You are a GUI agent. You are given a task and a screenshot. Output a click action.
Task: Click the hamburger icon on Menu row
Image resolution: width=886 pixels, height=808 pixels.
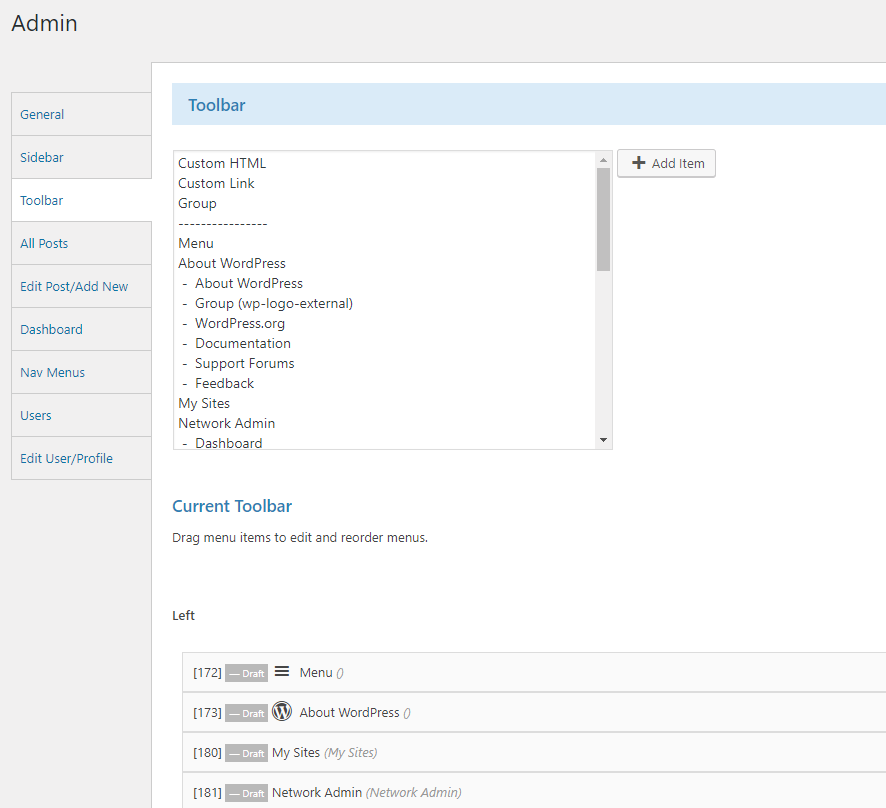(282, 672)
